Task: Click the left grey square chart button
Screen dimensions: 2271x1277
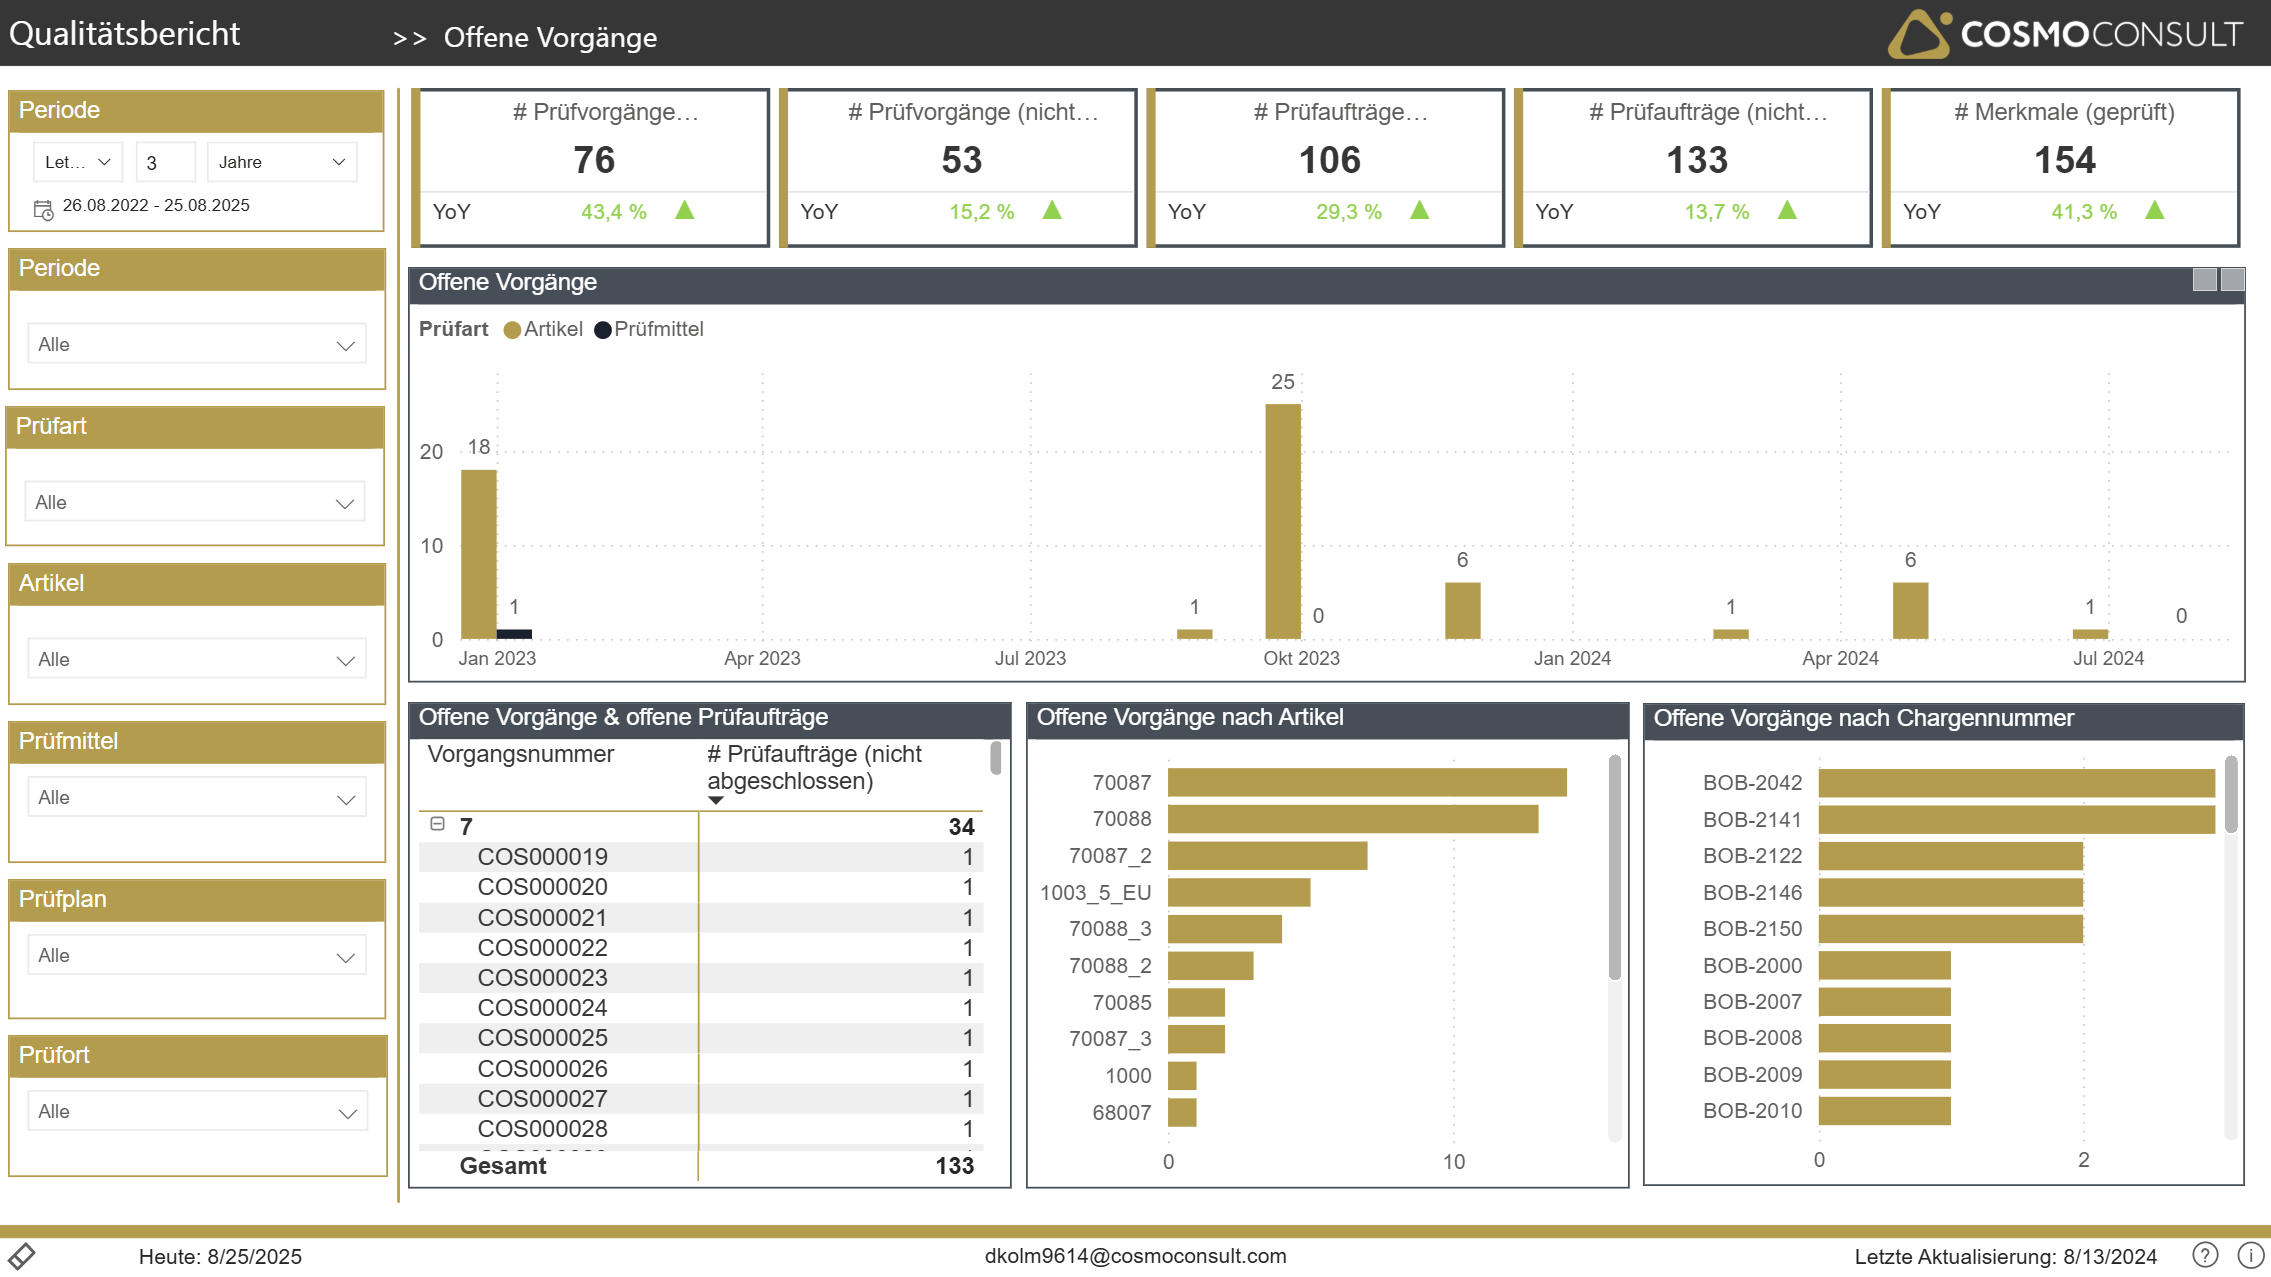Action: point(2204,280)
